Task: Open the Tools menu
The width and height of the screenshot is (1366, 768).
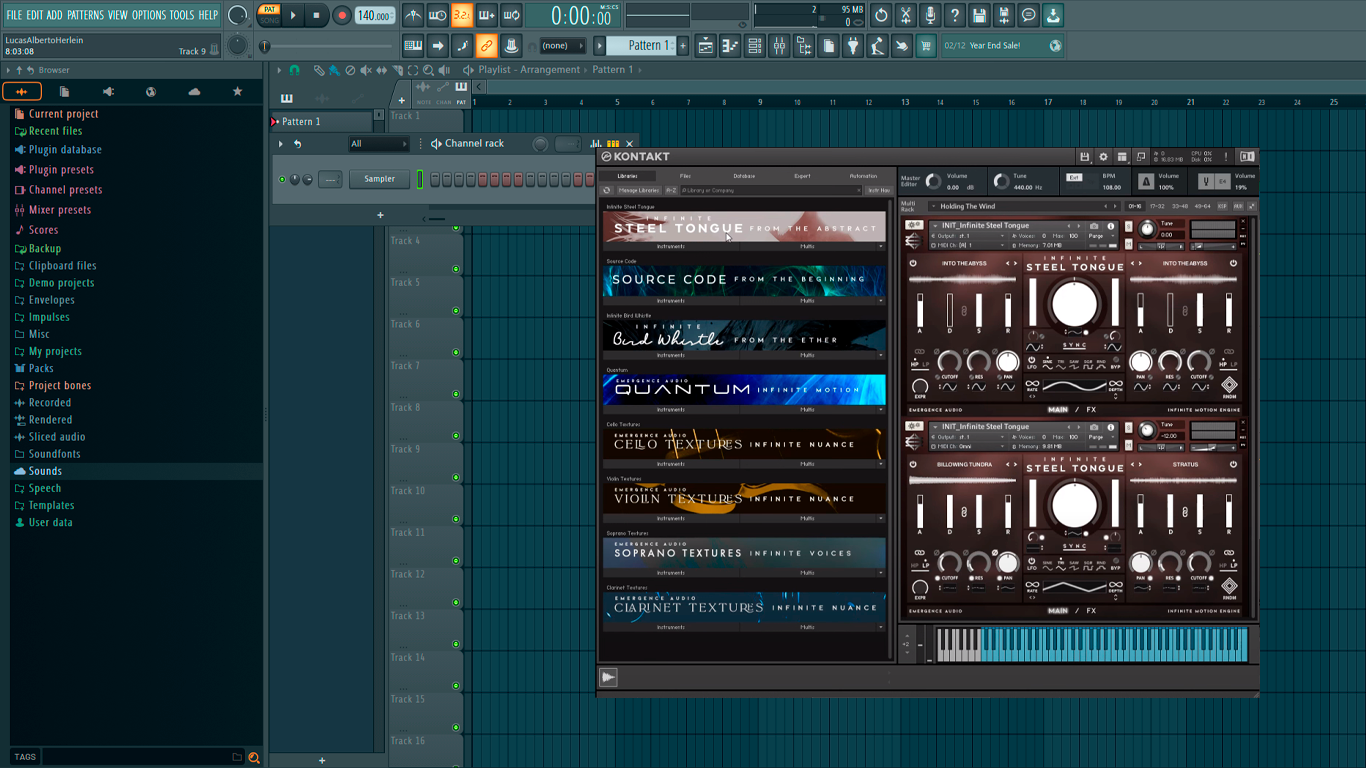Action: tap(182, 15)
